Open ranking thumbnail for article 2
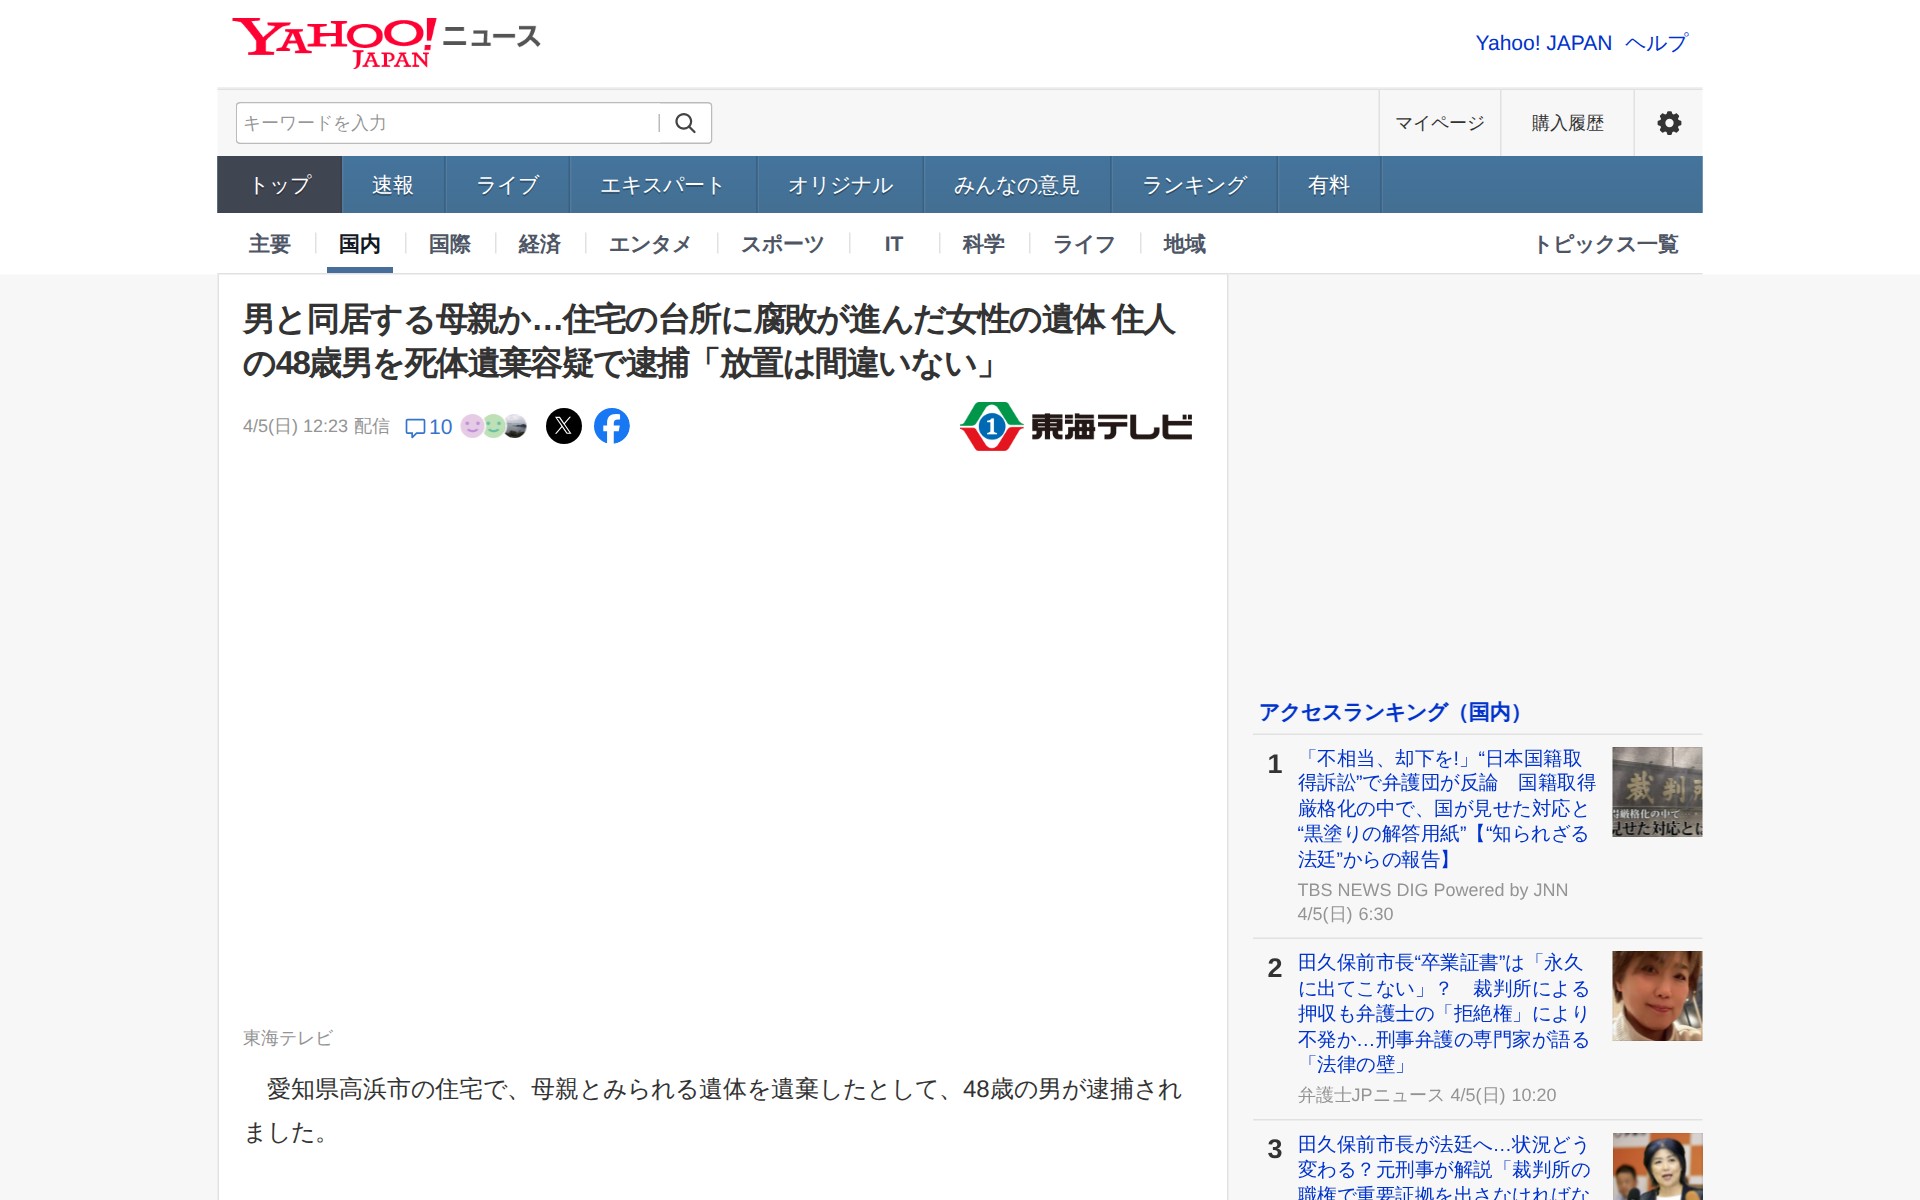 pos(1656,996)
